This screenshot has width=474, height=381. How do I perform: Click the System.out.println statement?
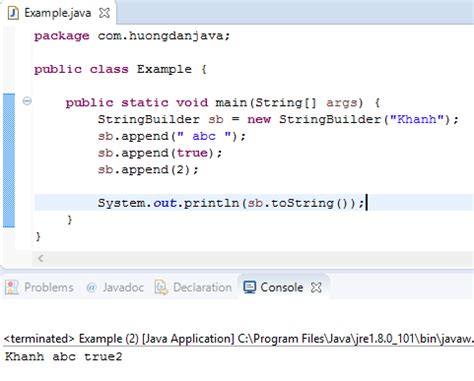(x=231, y=203)
